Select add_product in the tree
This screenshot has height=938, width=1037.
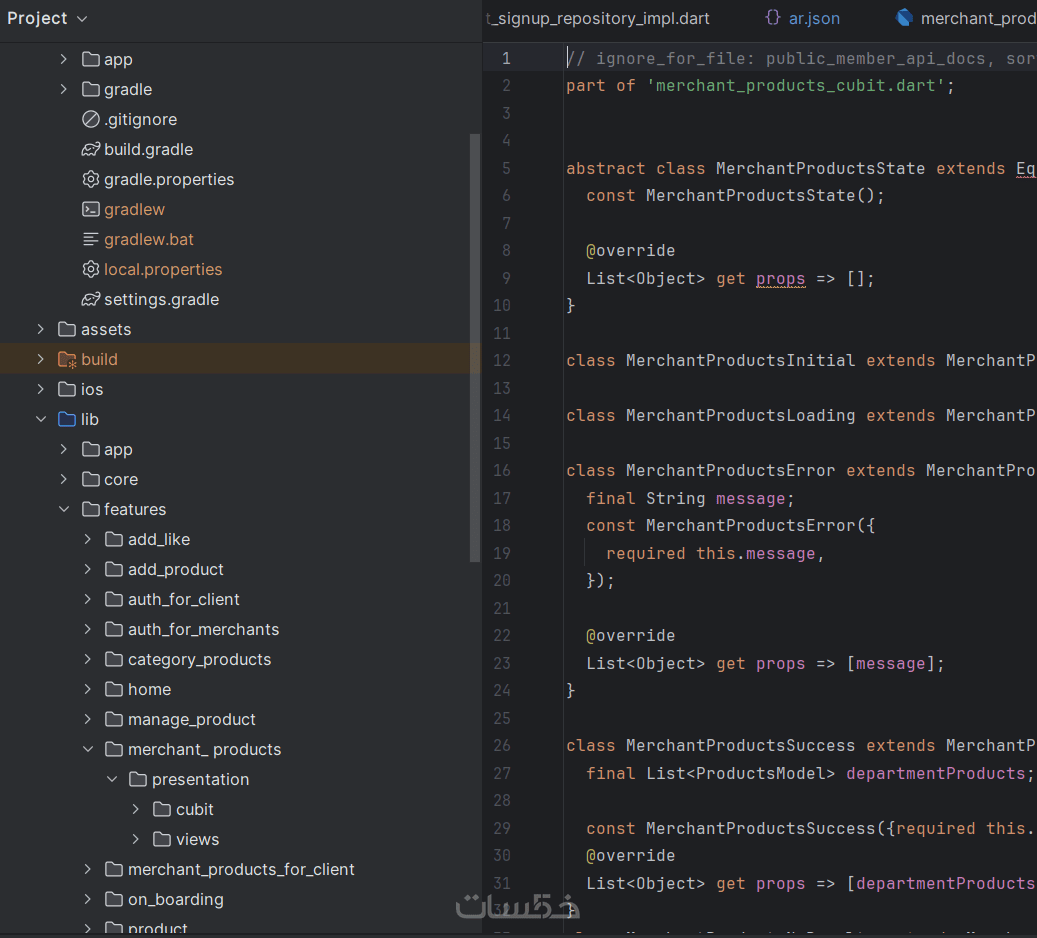click(175, 570)
